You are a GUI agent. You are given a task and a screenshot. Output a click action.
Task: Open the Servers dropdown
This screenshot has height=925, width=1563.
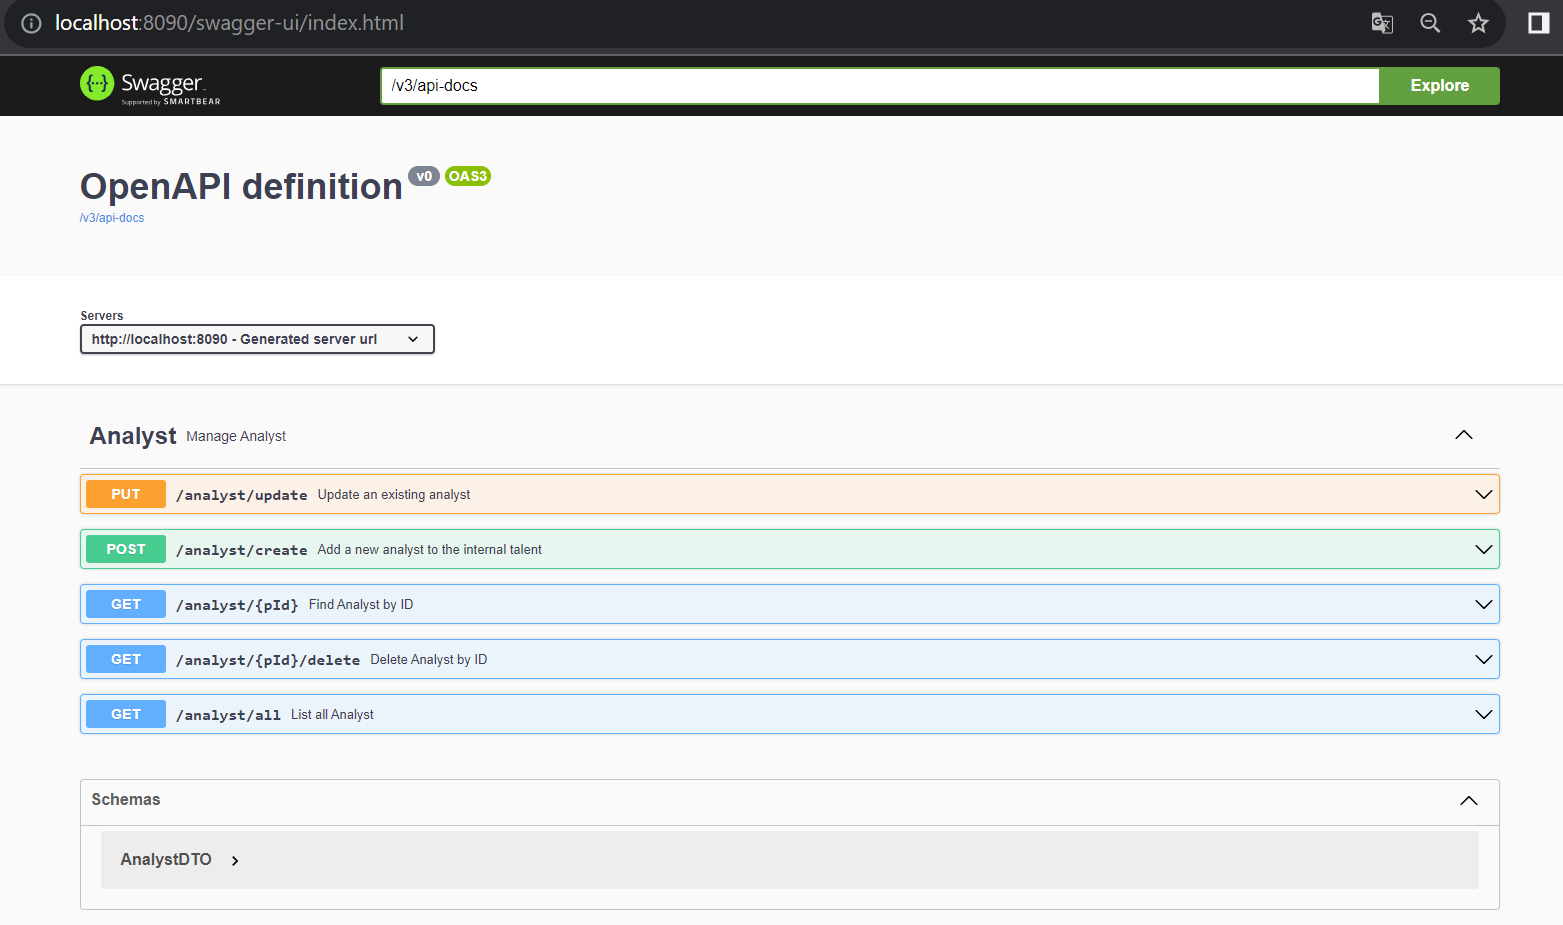pyautogui.click(x=257, y=339)
